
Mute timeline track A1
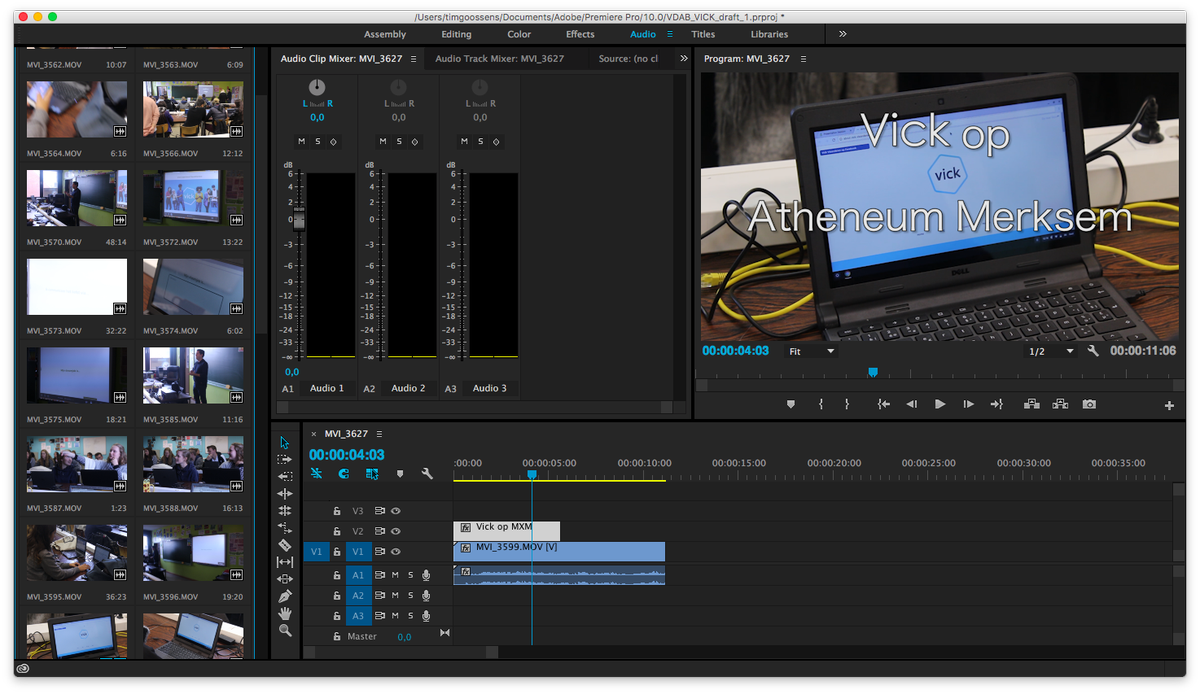point(395,575)
